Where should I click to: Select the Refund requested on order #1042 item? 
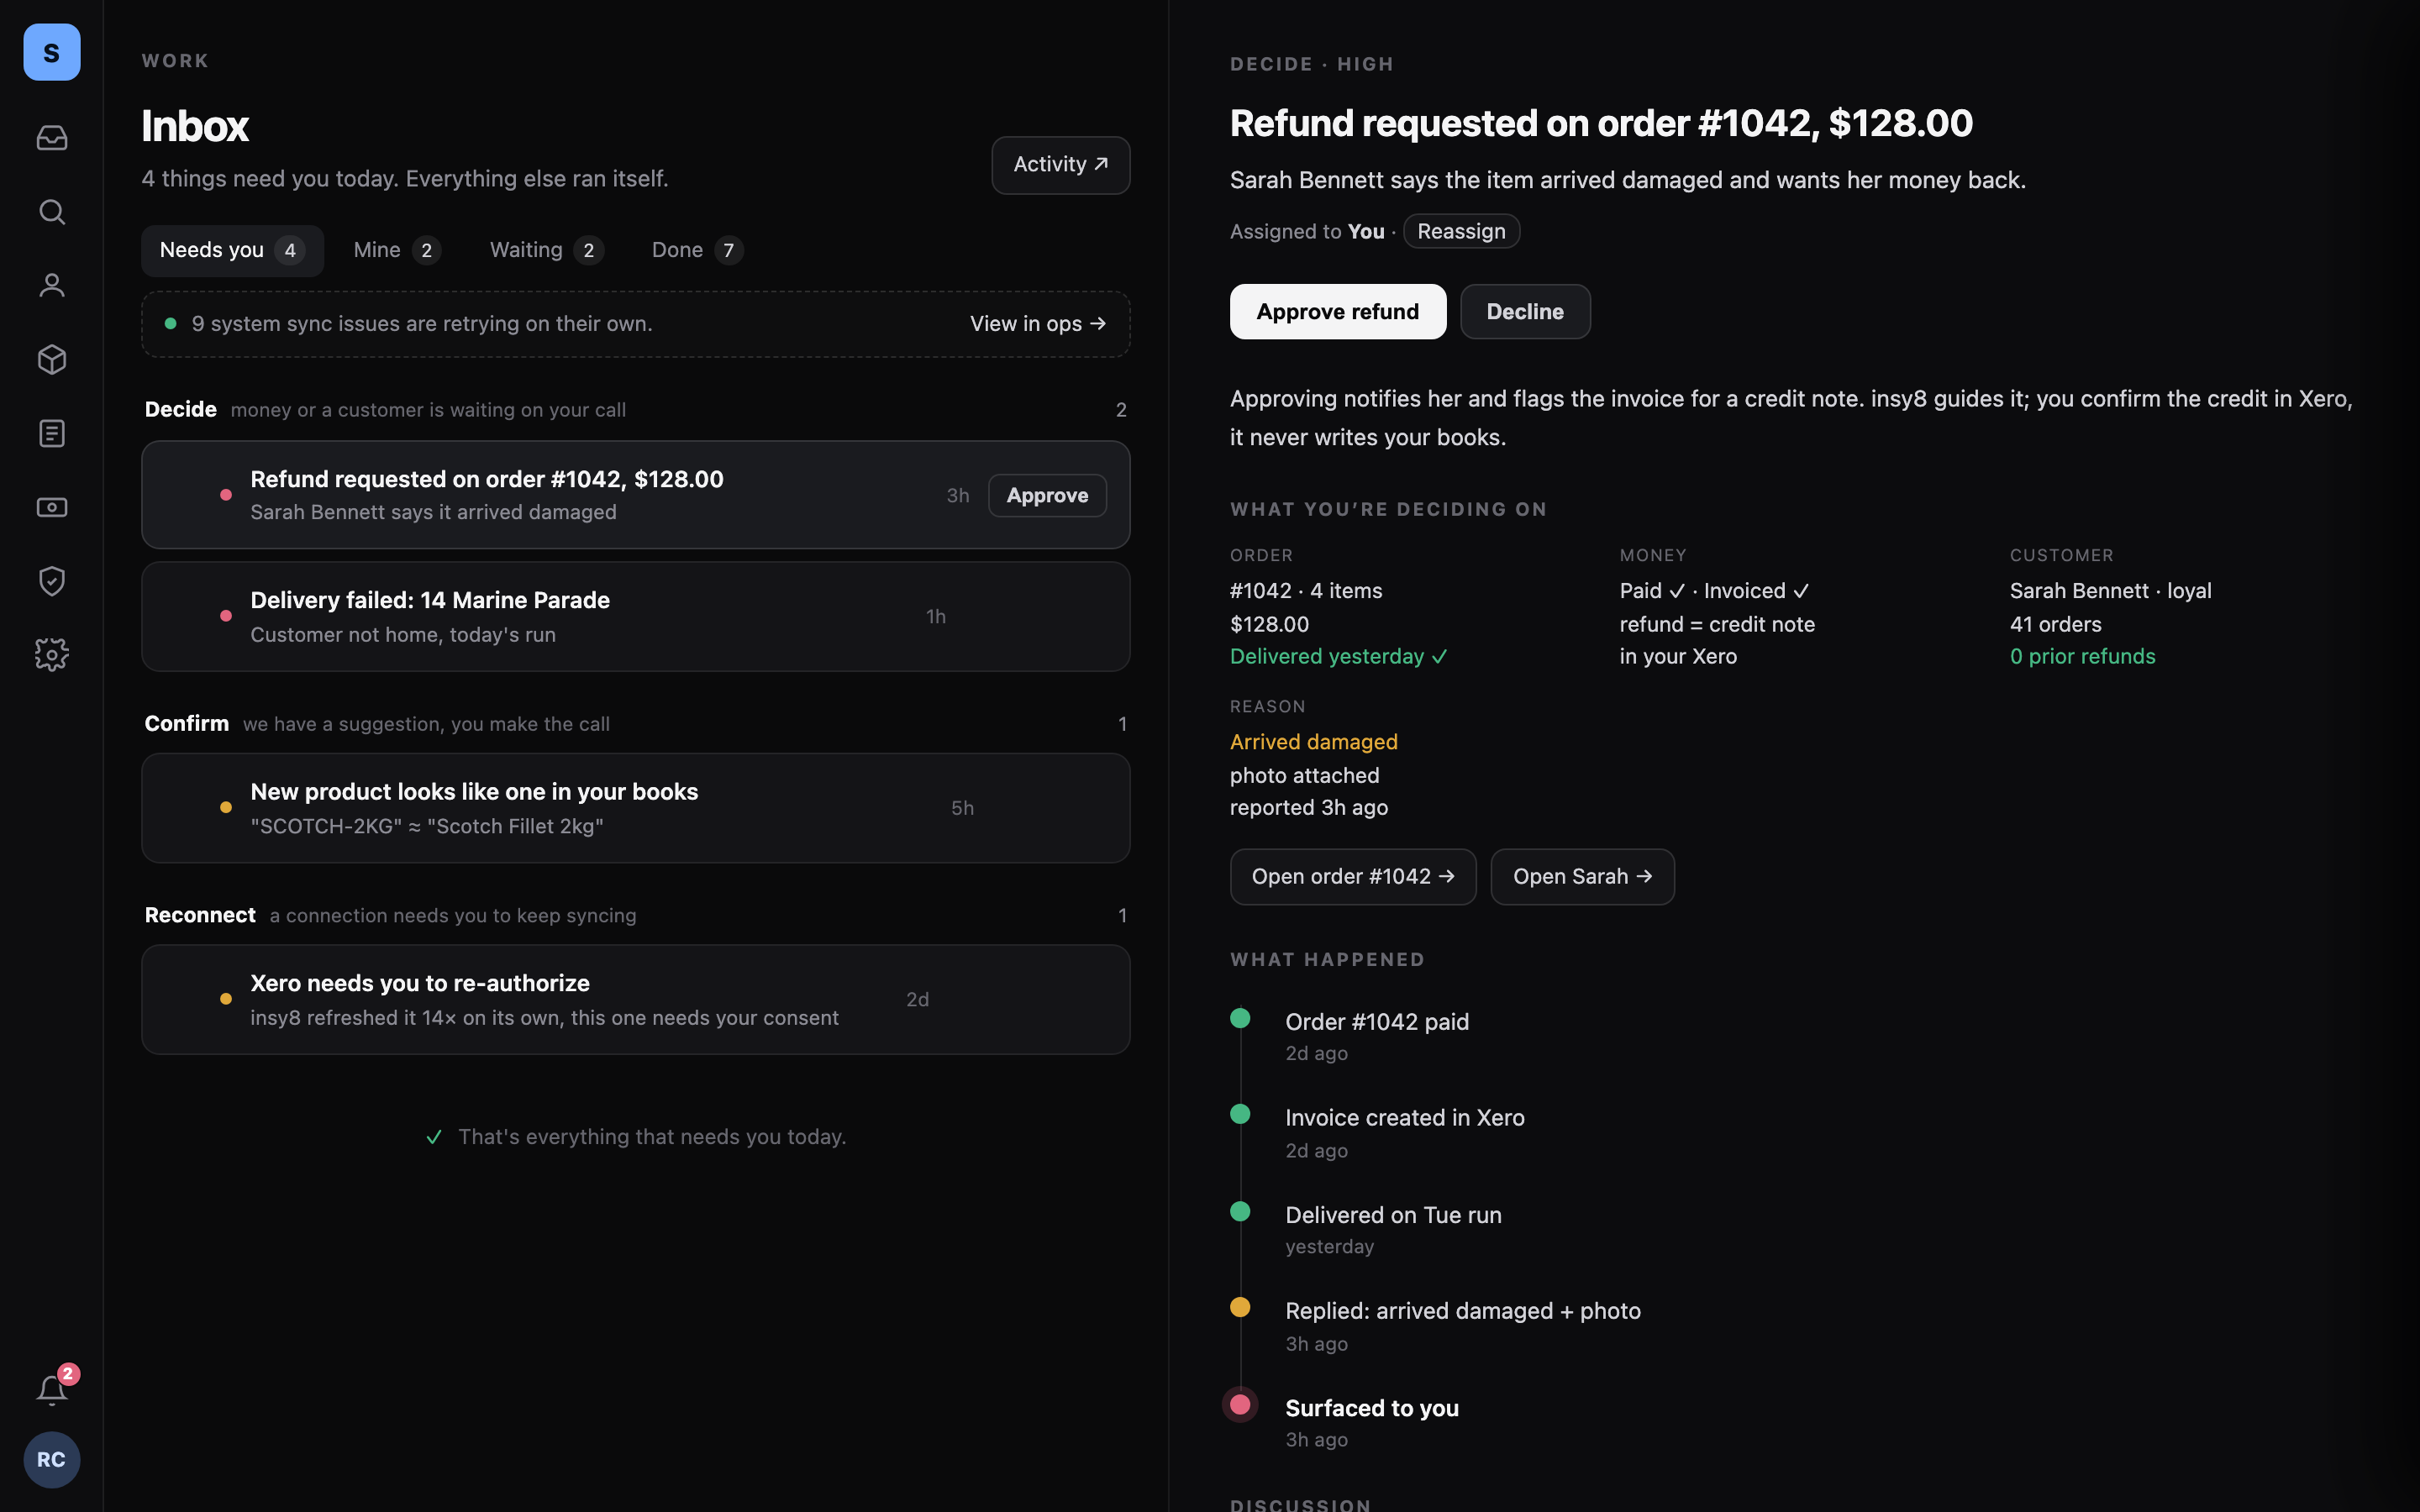tap(636, 495)
